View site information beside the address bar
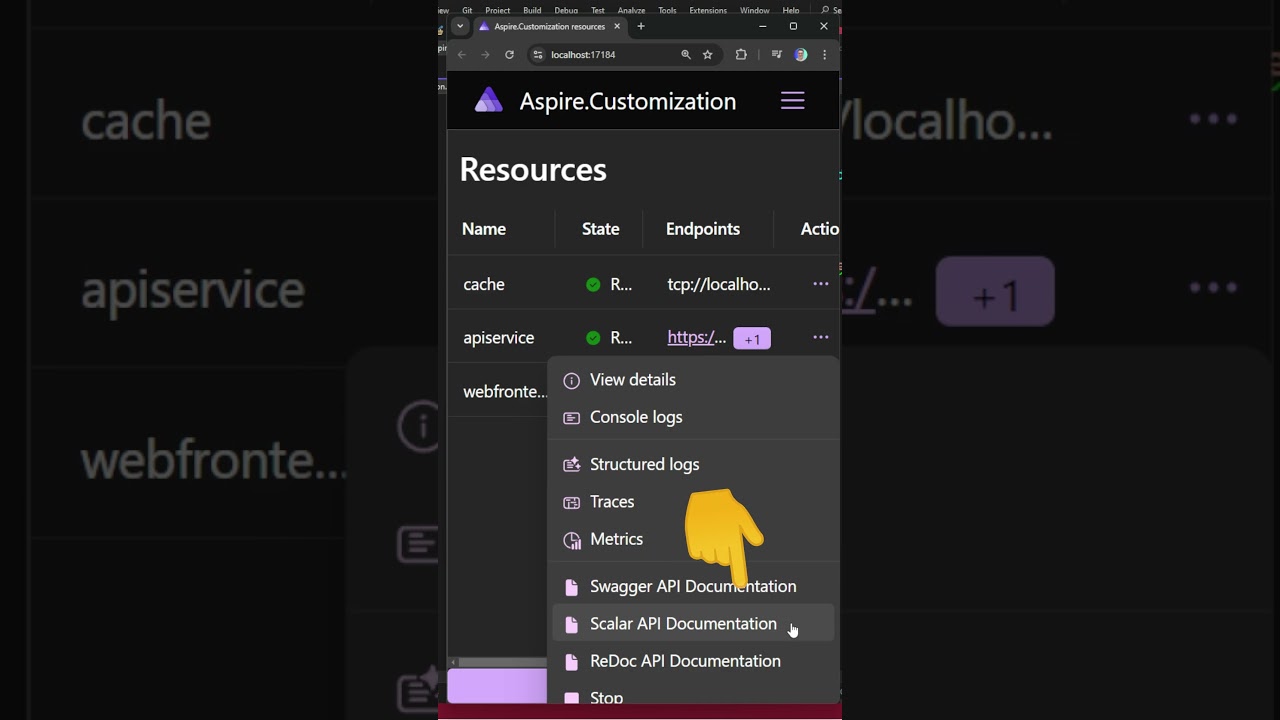Image resolution: width=1280 pixels, height=720 pixels. [x=537, y=55]
